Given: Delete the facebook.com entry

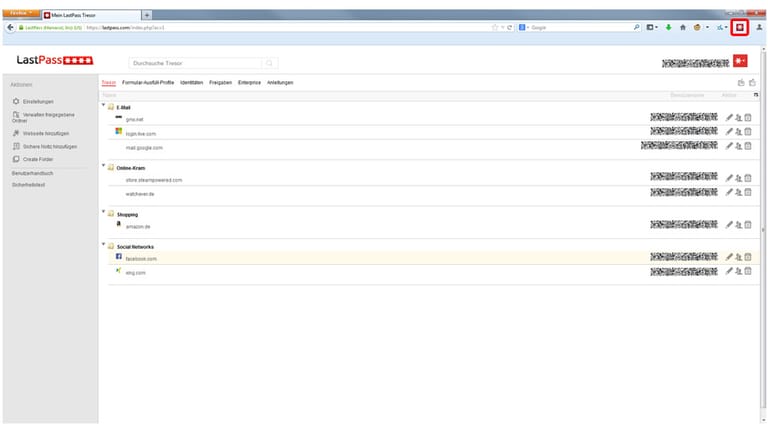Looking at the screenshot, I should pyautogui.click(x=748, y=257).
